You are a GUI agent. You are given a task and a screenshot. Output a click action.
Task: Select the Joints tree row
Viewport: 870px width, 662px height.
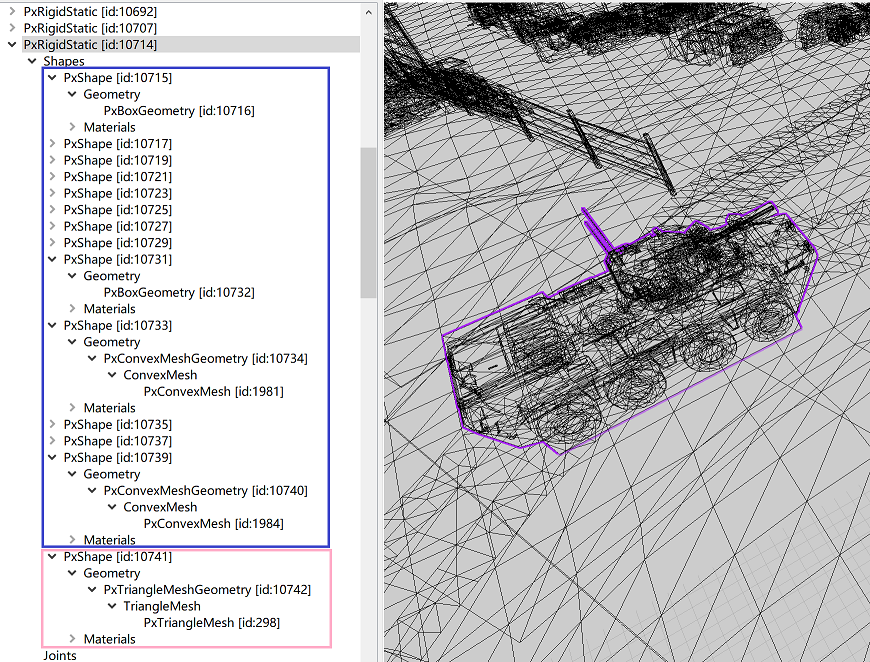[60, 655]
